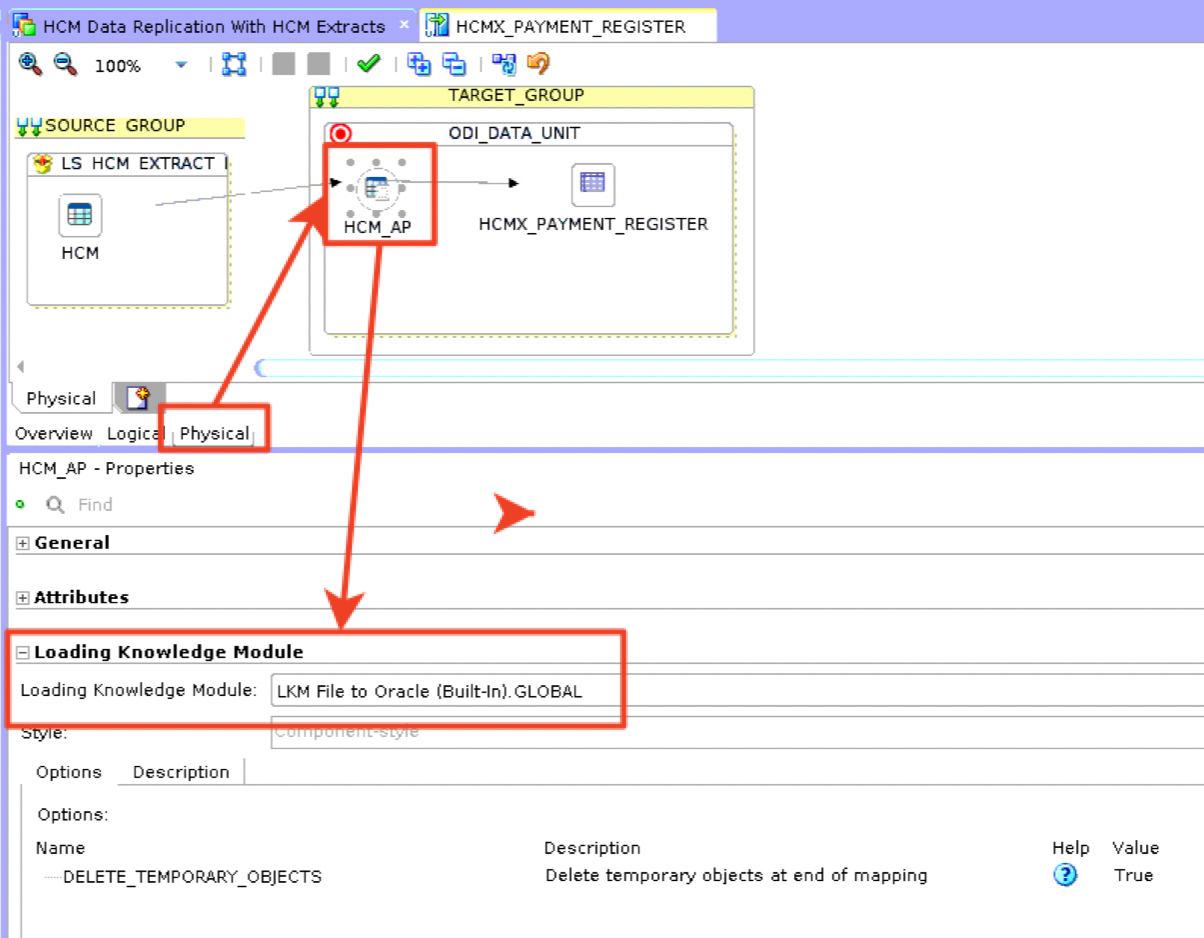Click the green checkmark validate icon
The height and width of the screenshot is (938, 1204).
click(369, 64)
